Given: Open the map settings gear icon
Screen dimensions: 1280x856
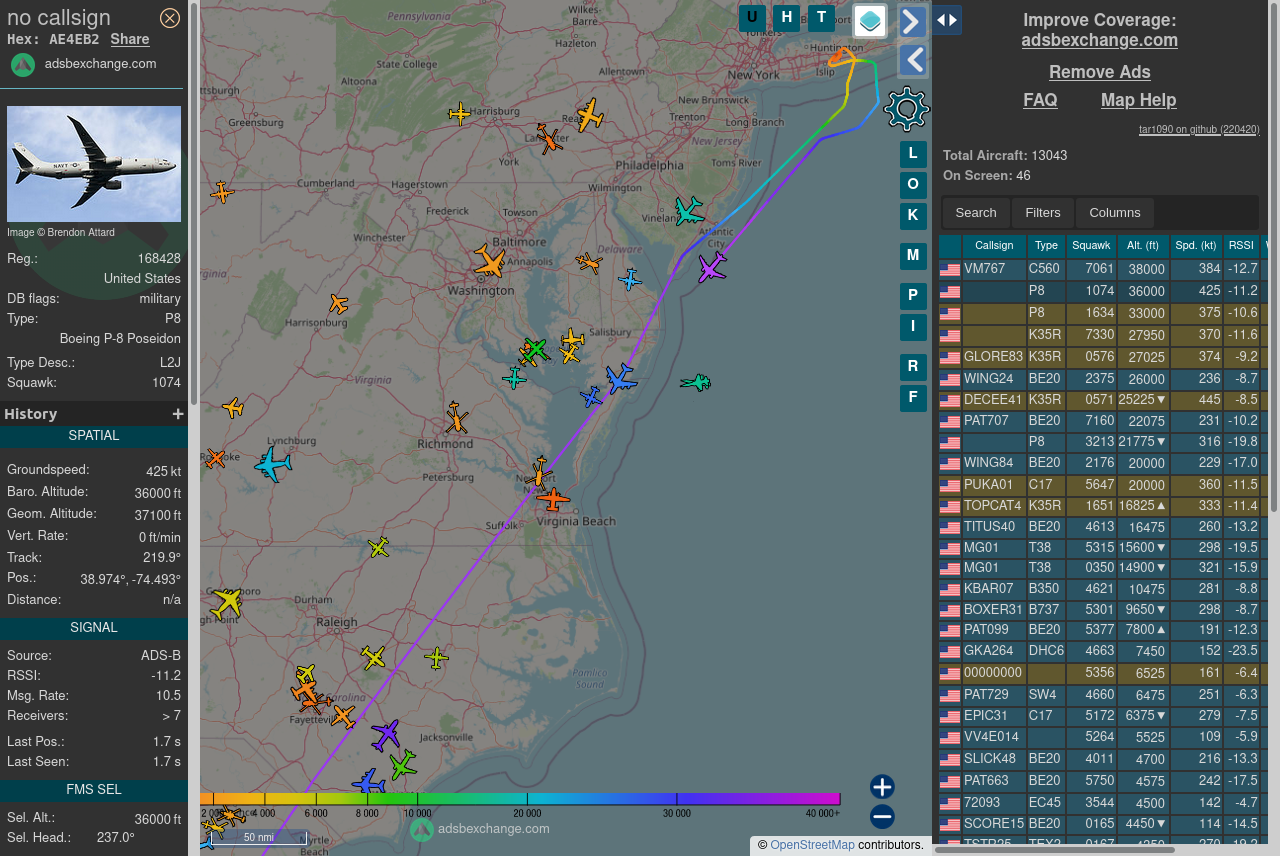Looking at the screenshot, I should point(907,109).
